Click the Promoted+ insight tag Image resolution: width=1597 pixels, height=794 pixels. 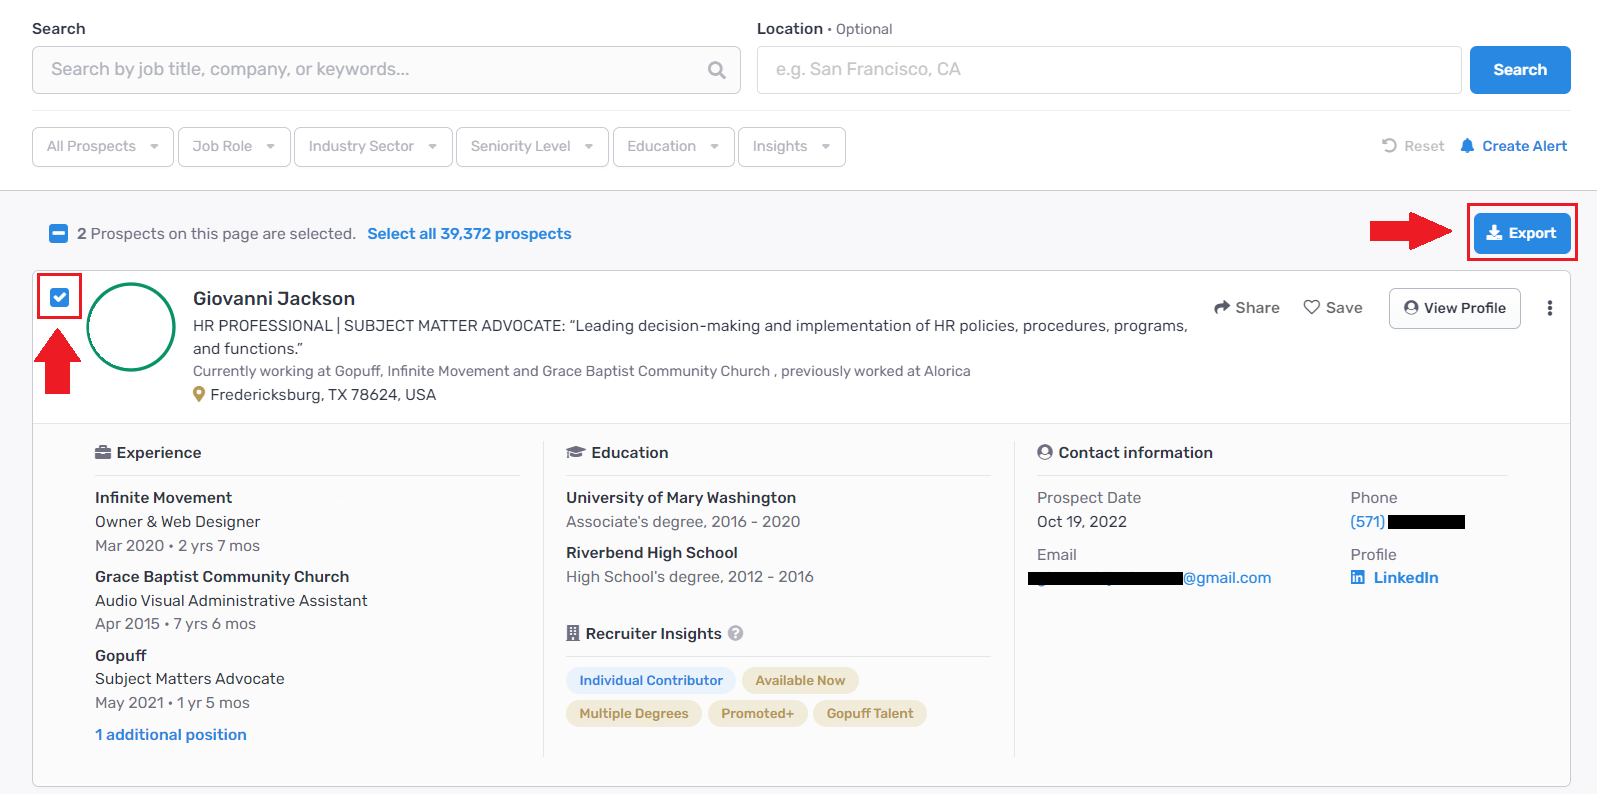[757, 714]
